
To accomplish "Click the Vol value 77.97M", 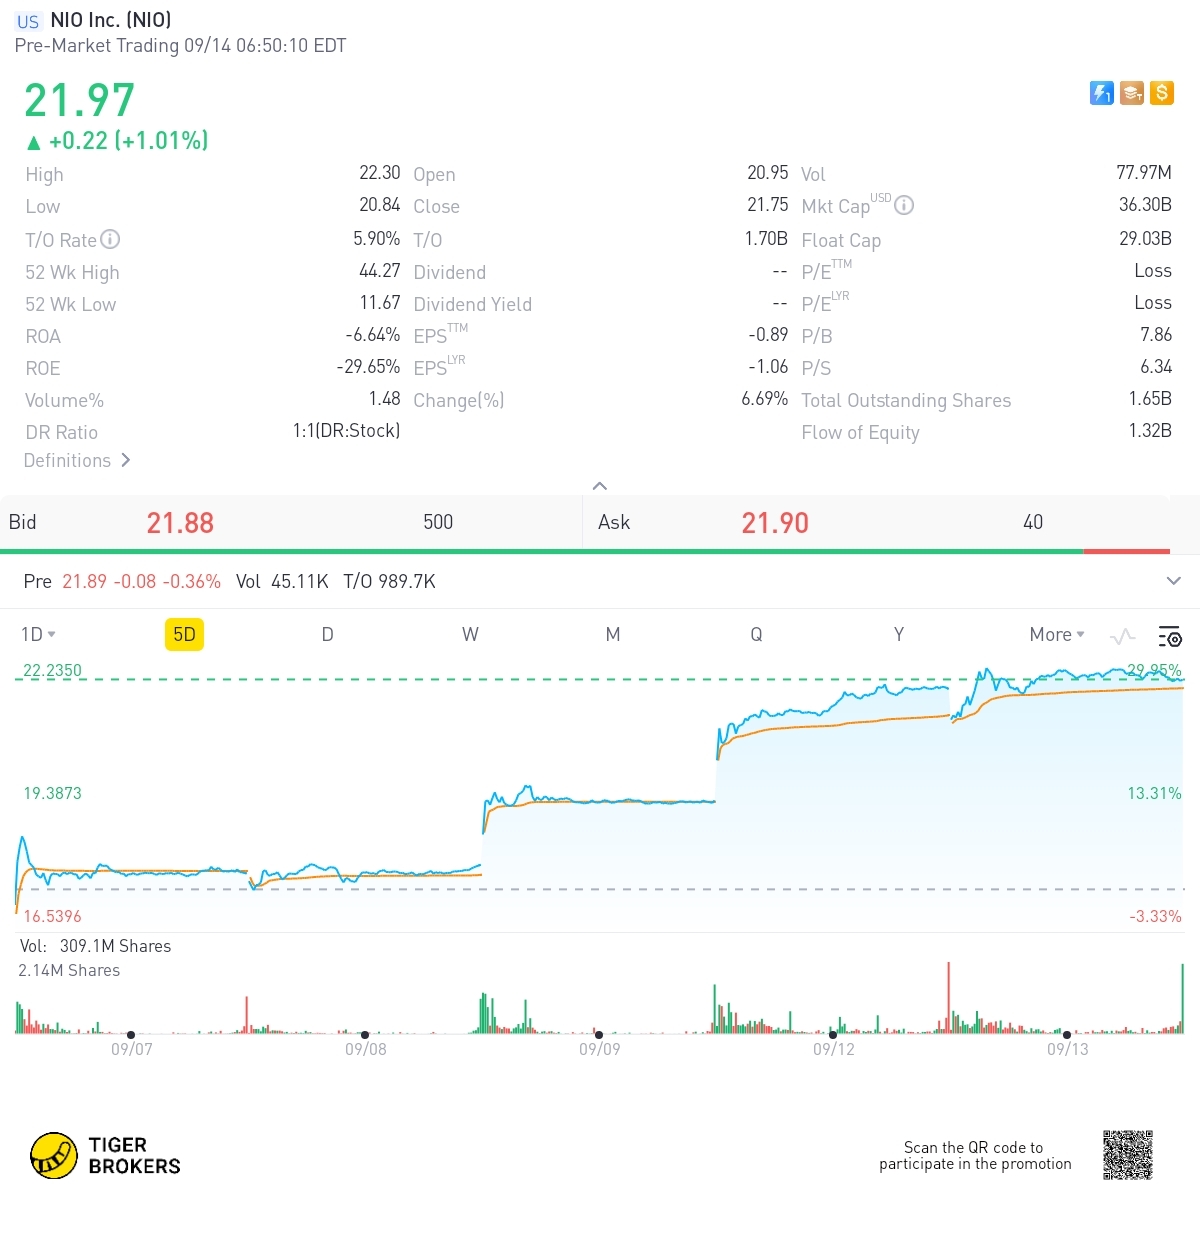I will coord(1144,173).
